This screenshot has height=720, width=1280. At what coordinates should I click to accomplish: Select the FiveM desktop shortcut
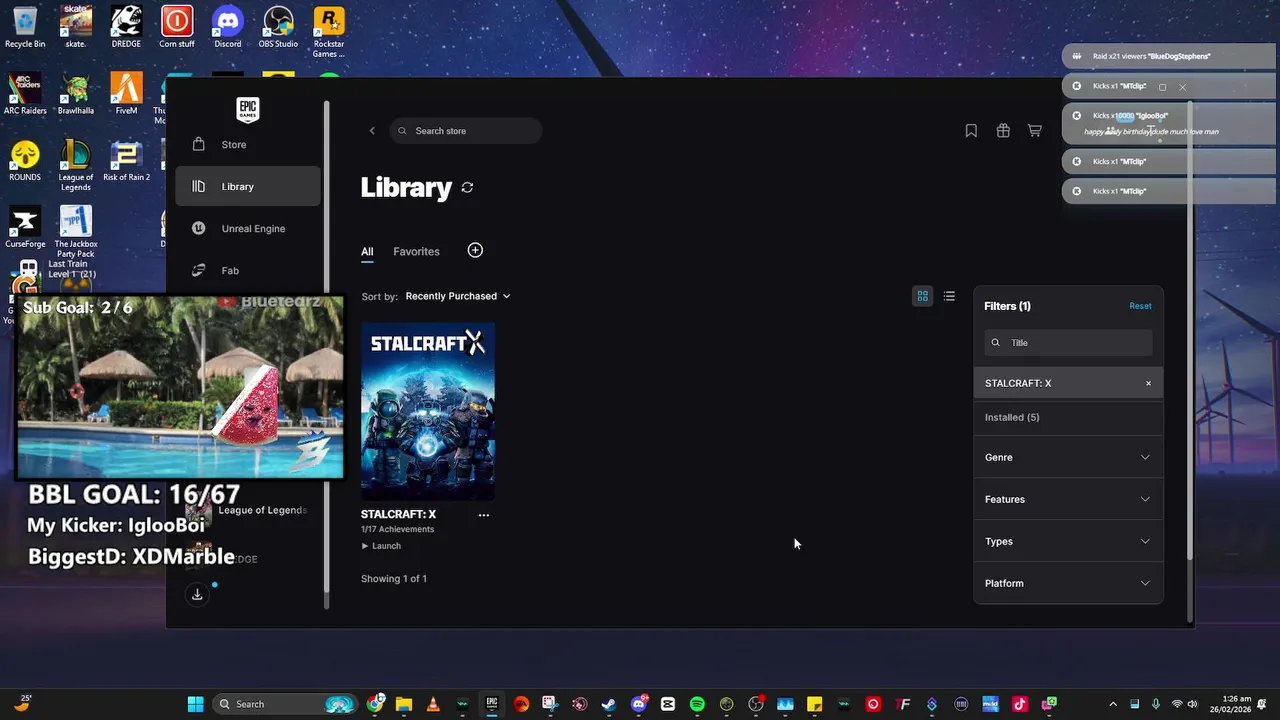(126, 94)
